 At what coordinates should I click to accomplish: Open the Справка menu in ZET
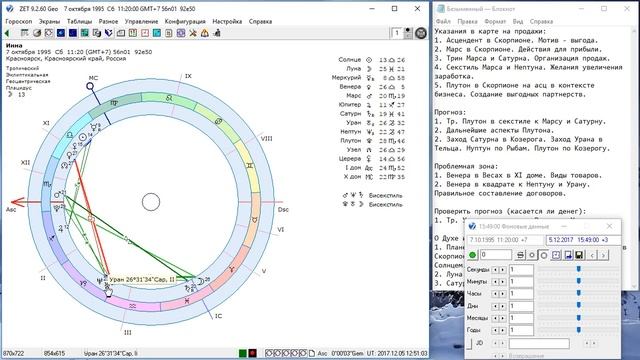pos(260,21)
